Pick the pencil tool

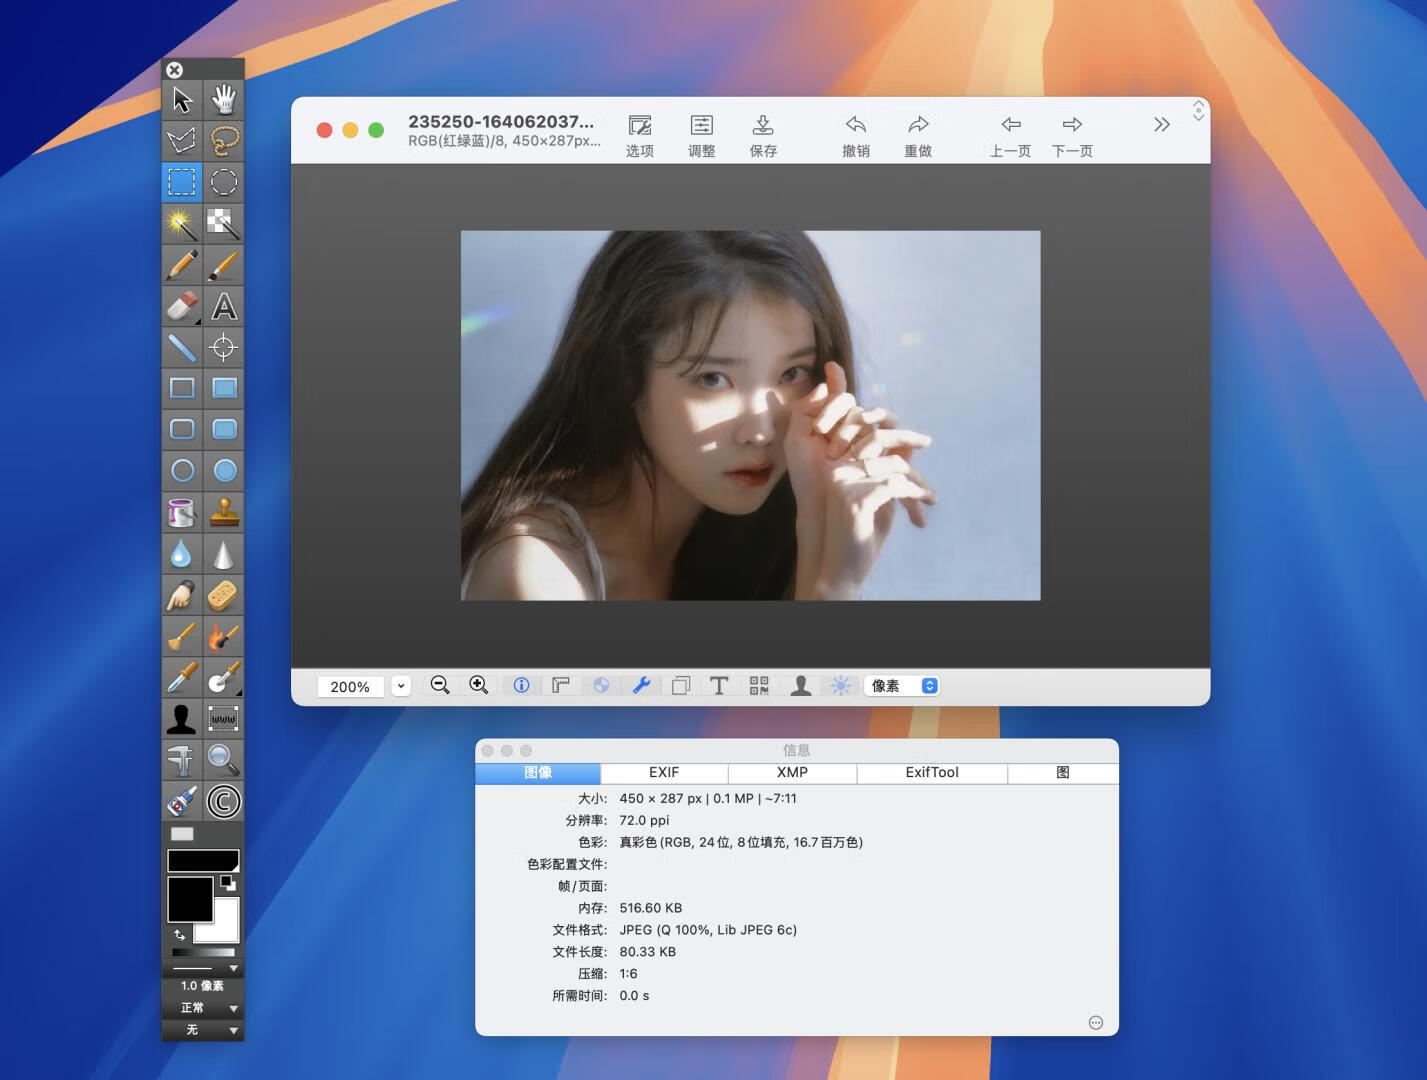[182, 265]
